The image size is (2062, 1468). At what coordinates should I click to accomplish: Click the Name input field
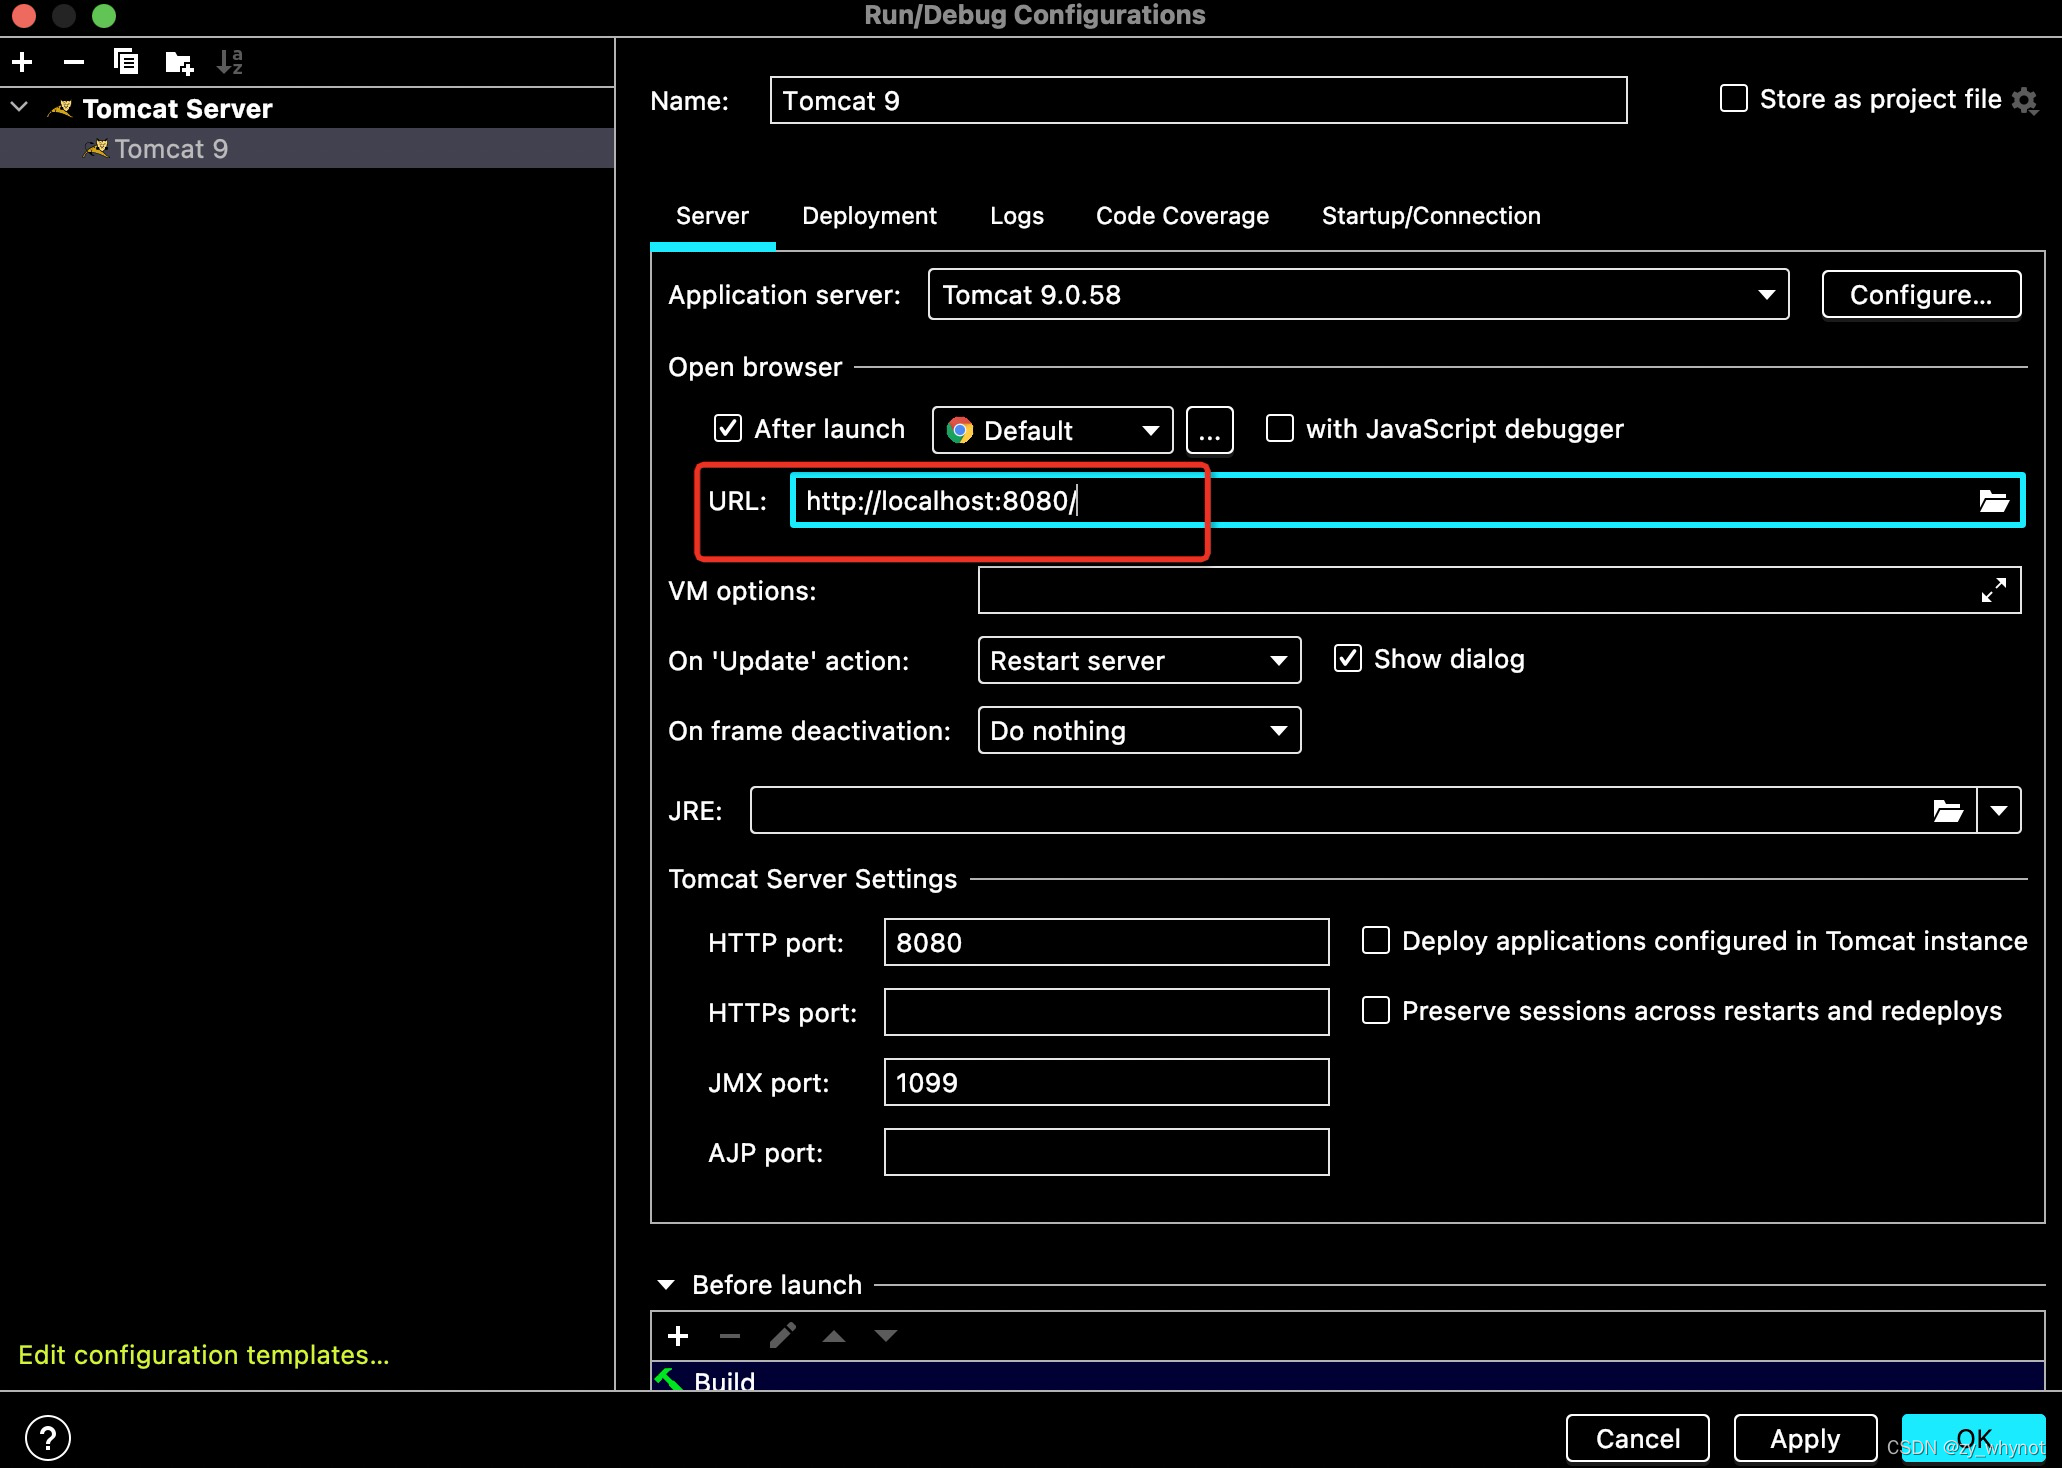click(1198, 100)
